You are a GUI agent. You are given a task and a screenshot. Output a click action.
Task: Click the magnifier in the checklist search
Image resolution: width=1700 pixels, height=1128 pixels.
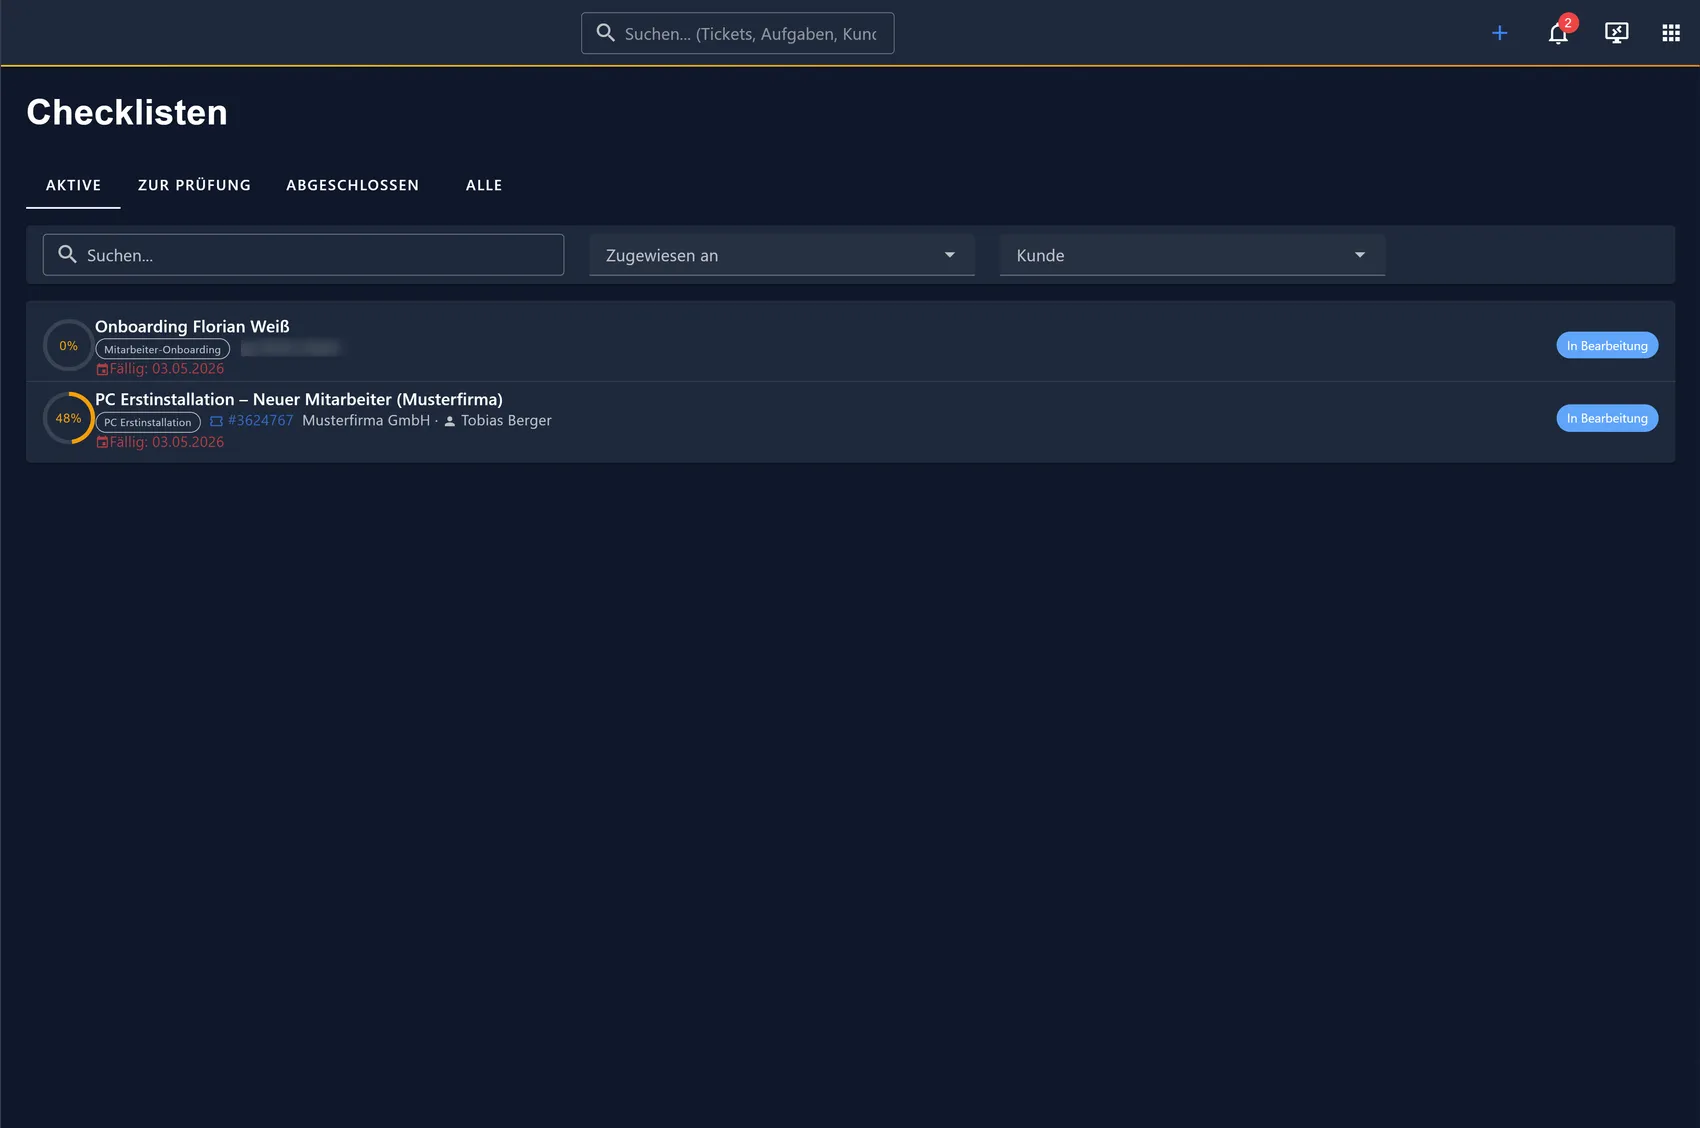(x=67, y=254)
